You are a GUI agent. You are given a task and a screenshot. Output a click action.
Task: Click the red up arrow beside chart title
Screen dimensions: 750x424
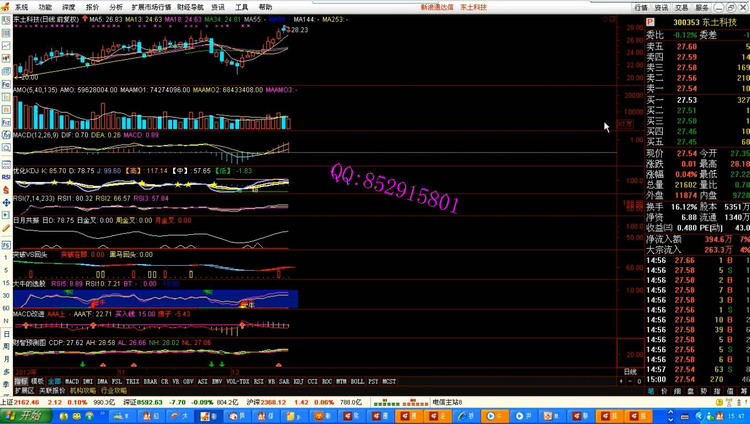[x=83, y=19]
